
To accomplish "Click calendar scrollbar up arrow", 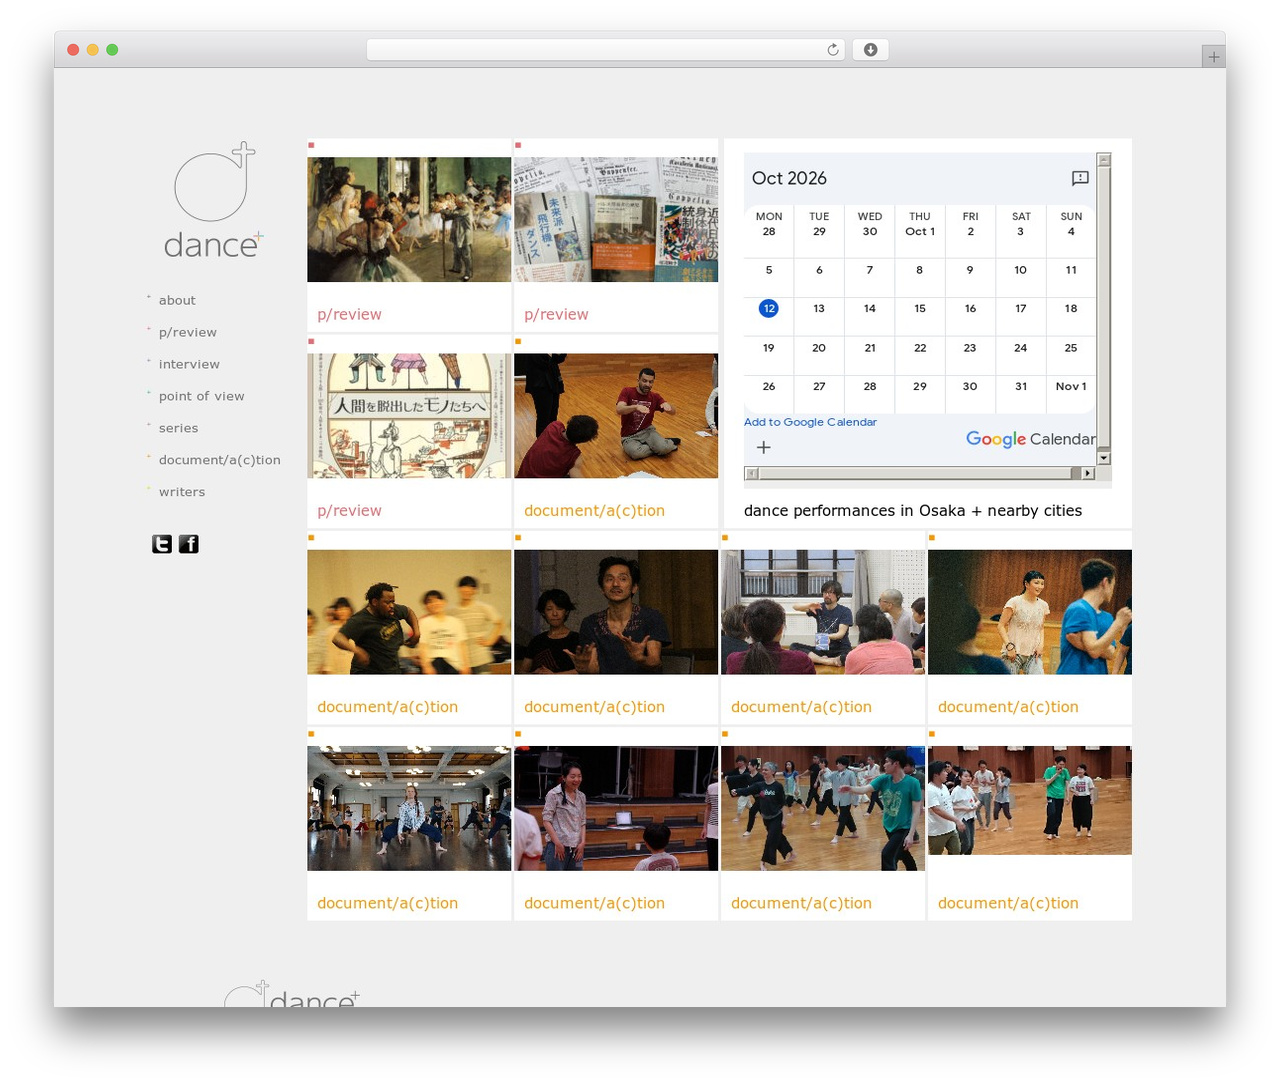I will pos(1104,160).
